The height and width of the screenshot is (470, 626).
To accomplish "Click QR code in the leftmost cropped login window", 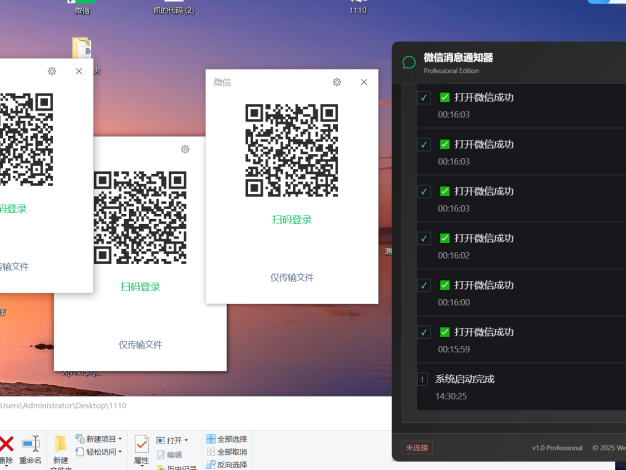I will [x=26, y=139].
